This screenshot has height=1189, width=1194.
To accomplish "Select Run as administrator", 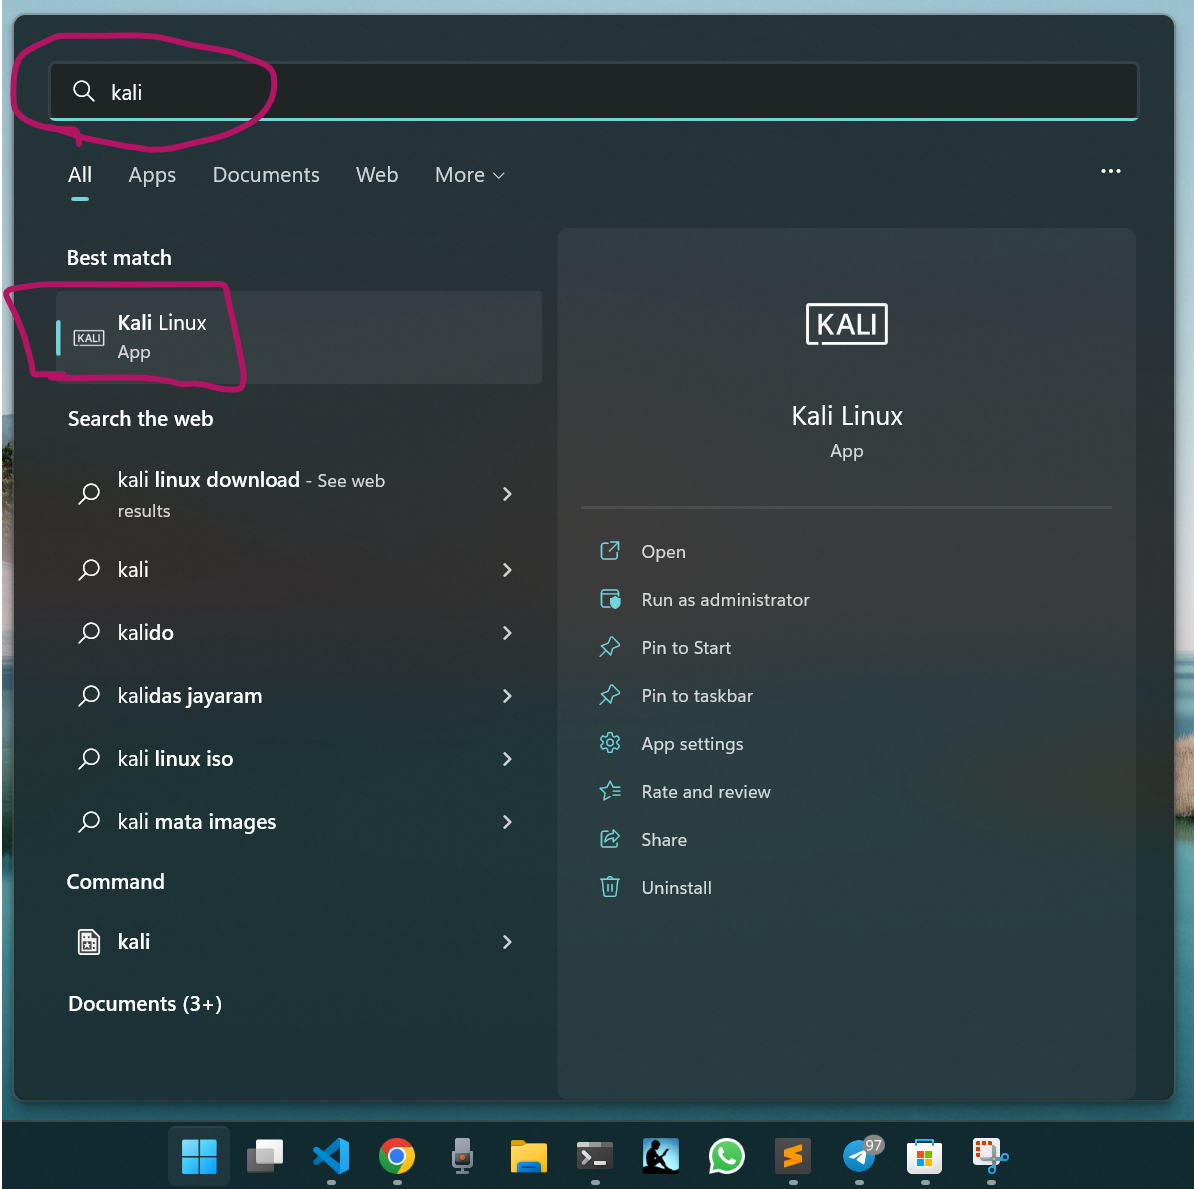I will tap(725, 599).
